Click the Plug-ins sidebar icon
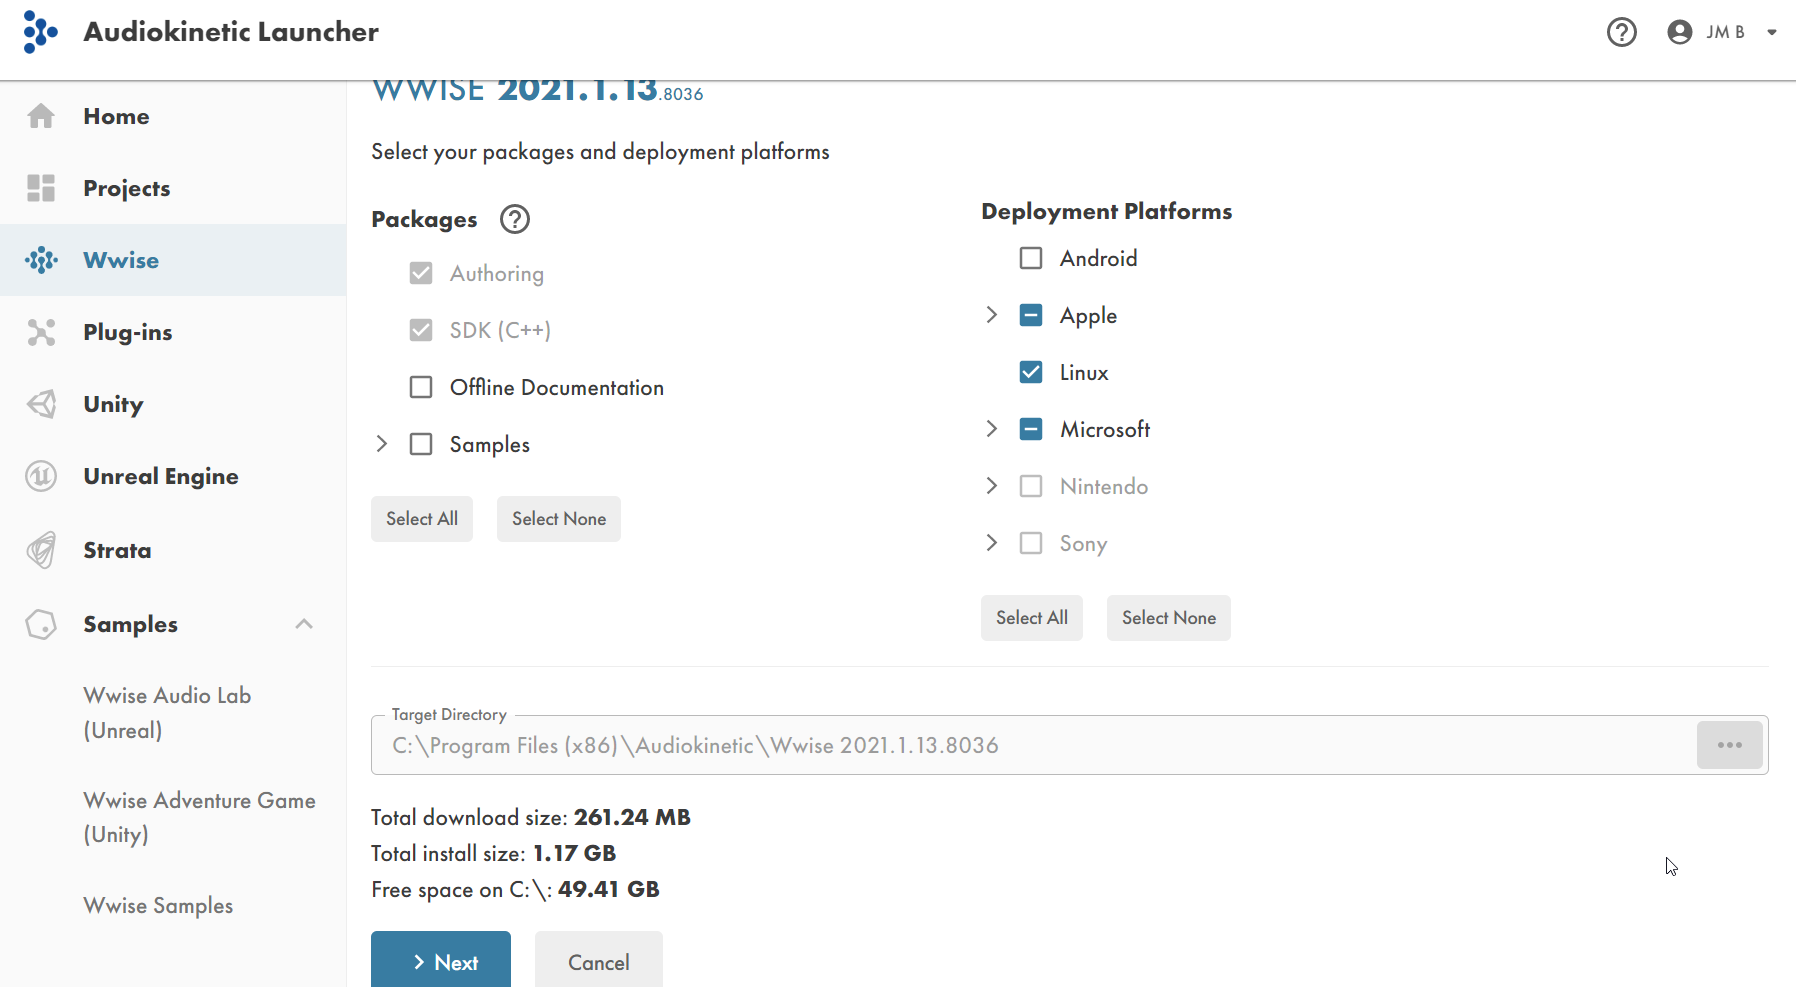 [x=41, y=332]
